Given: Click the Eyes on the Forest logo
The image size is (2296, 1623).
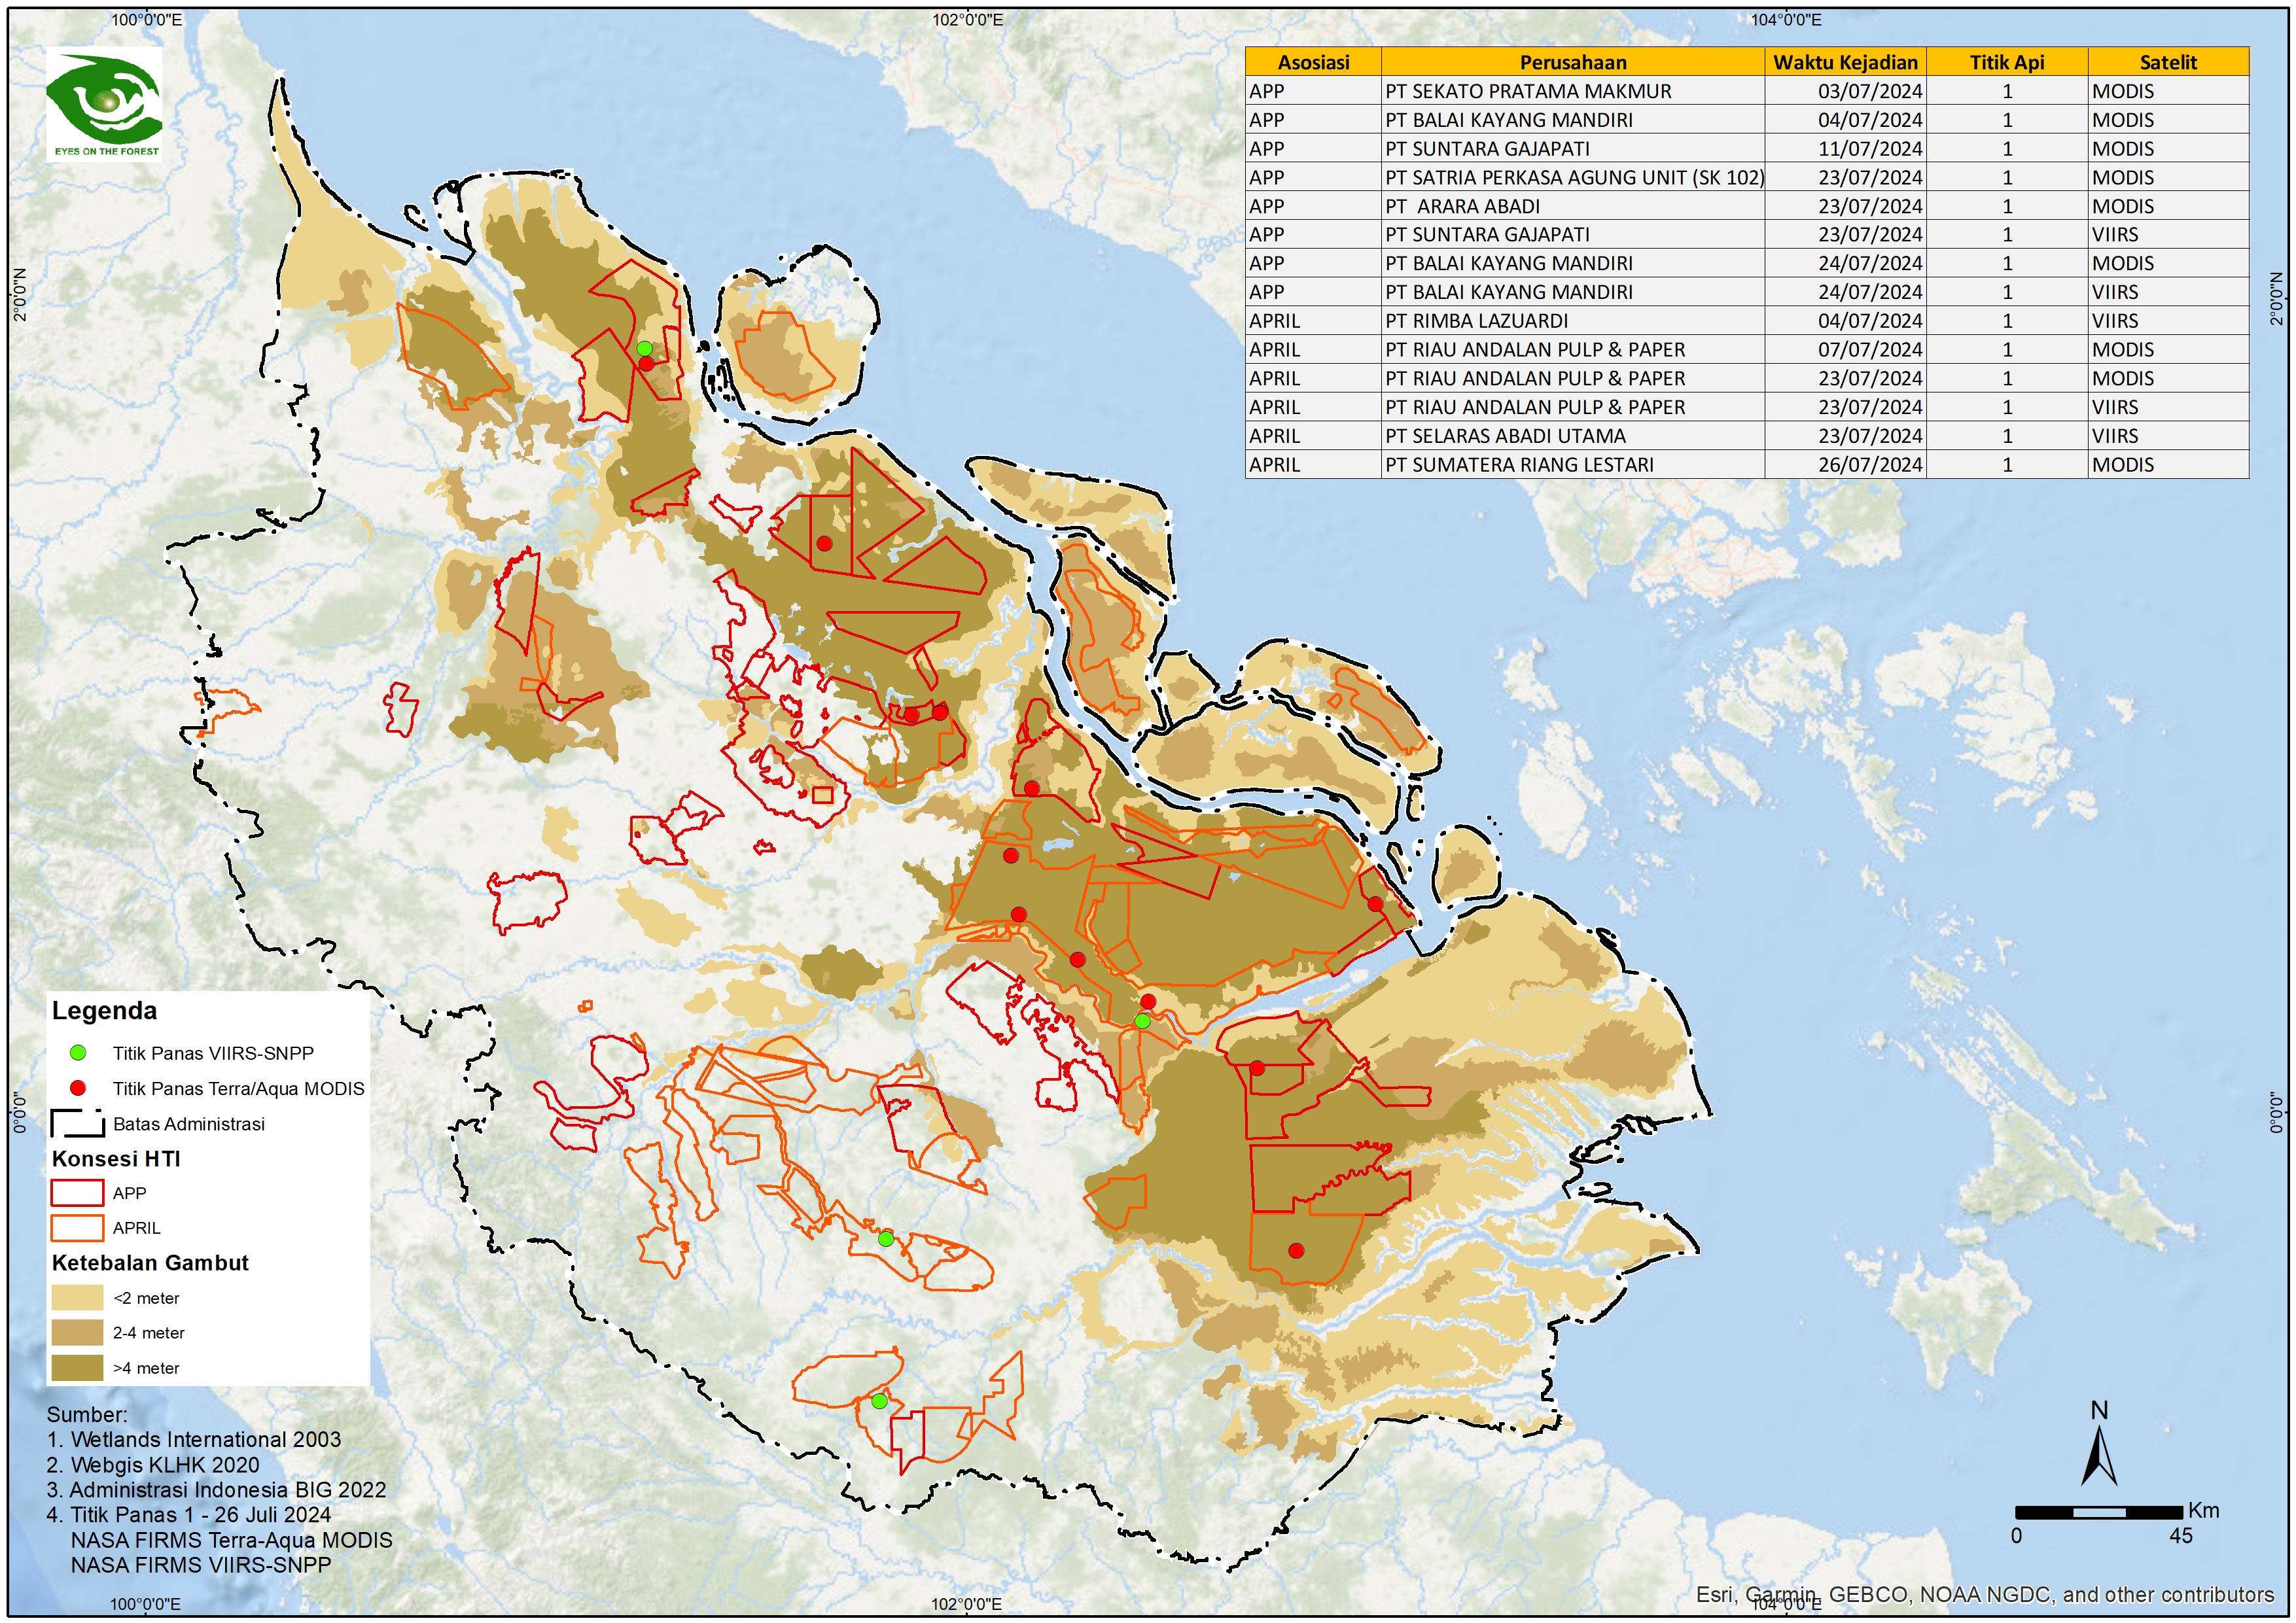Looking at the screenshot, I should click(104, 105).
